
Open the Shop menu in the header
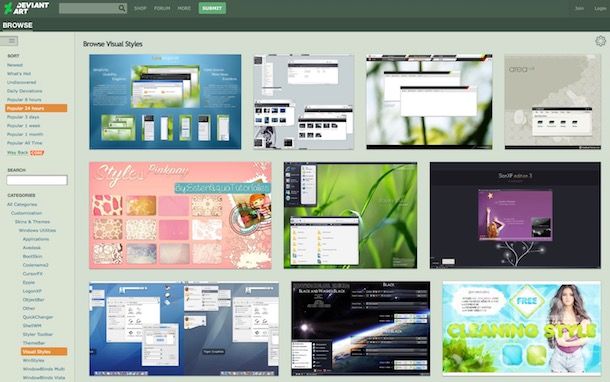(x=140, y=8)
